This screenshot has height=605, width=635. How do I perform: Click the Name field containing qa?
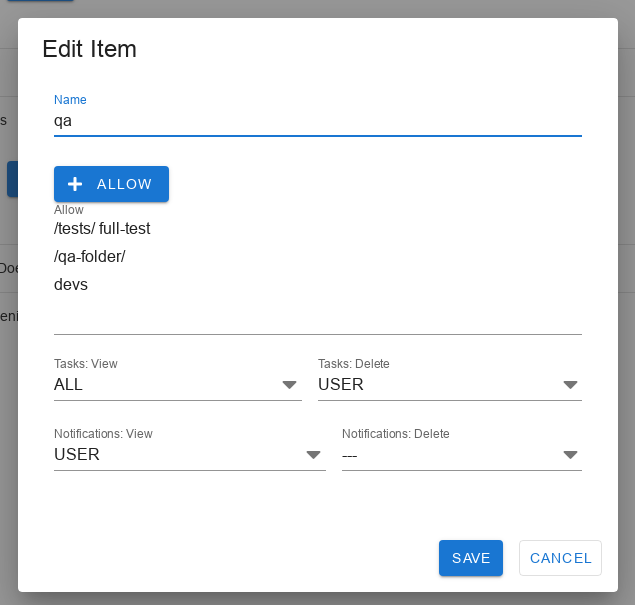pyautogui.click(x=317, y=121)
